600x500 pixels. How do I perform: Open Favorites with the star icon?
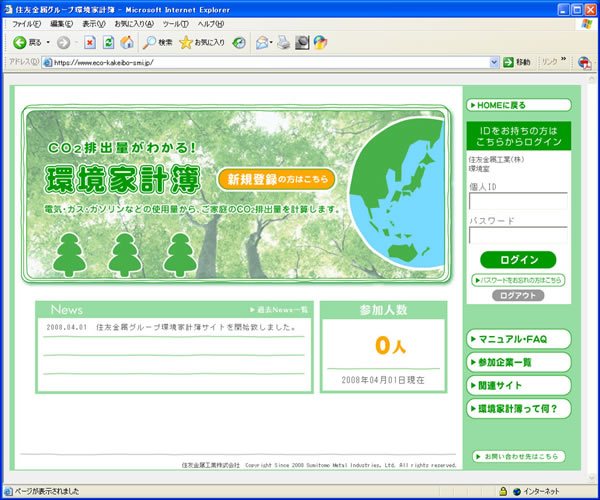(x=186, y=42)
